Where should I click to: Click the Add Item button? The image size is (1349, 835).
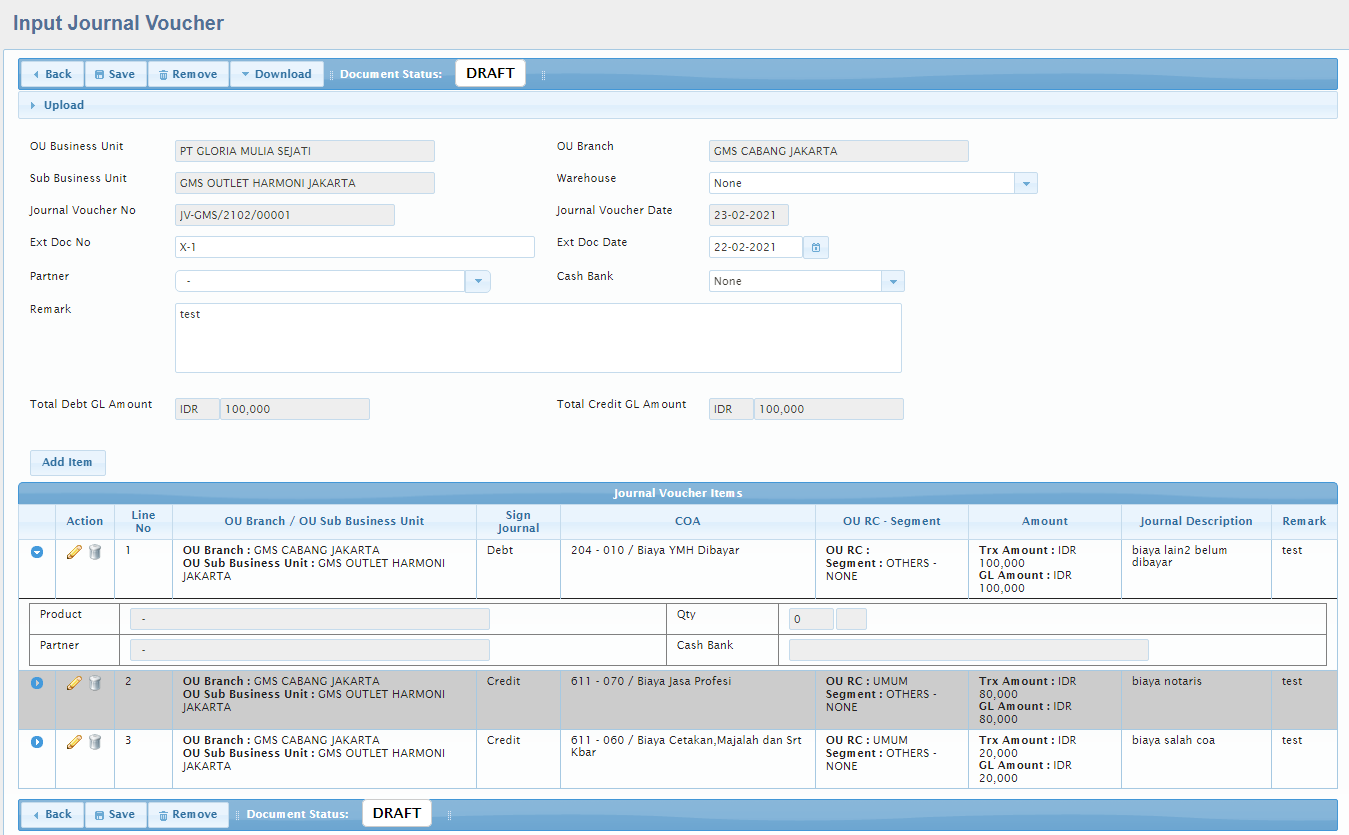click(x=67, y=462)
